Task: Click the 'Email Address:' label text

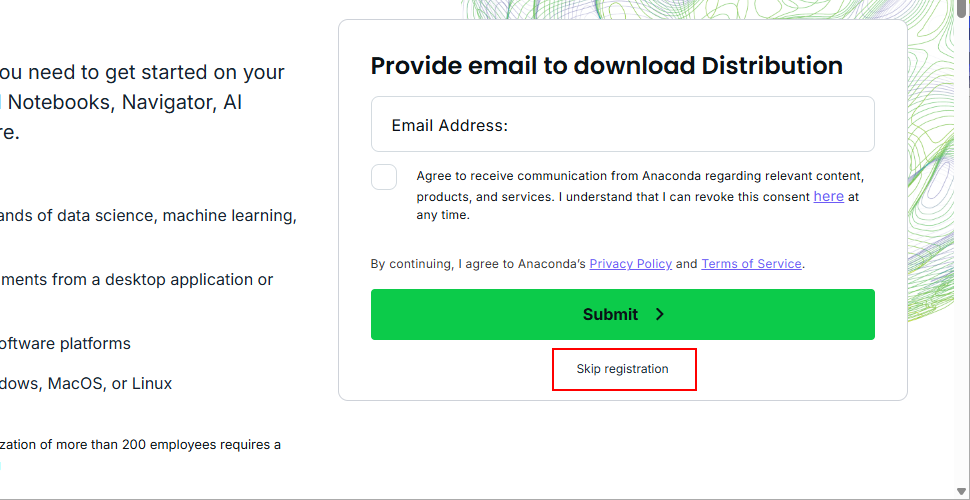Action: (450, 126)
